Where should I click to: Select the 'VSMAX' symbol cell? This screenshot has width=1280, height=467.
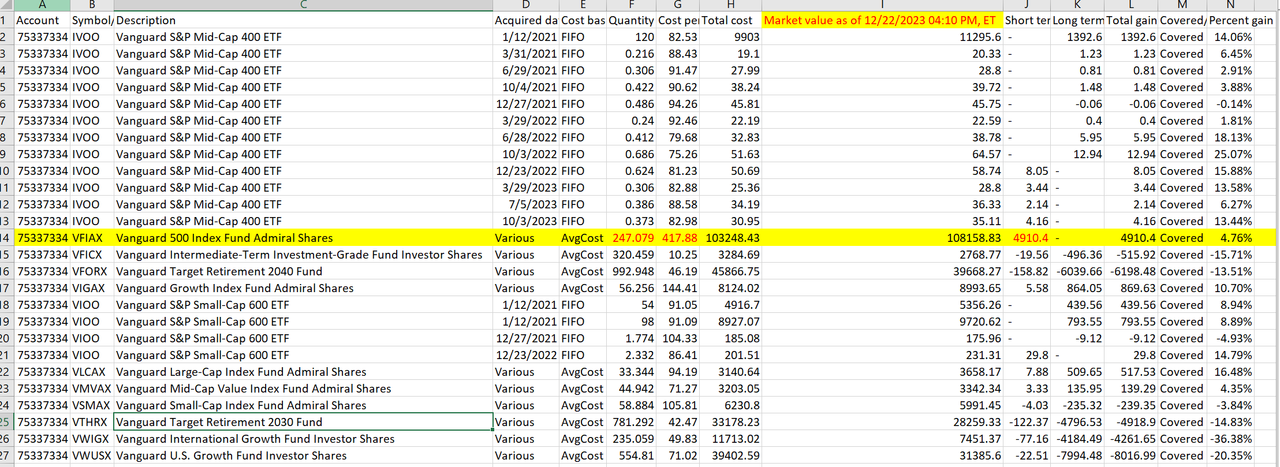(x=91, y=405)
